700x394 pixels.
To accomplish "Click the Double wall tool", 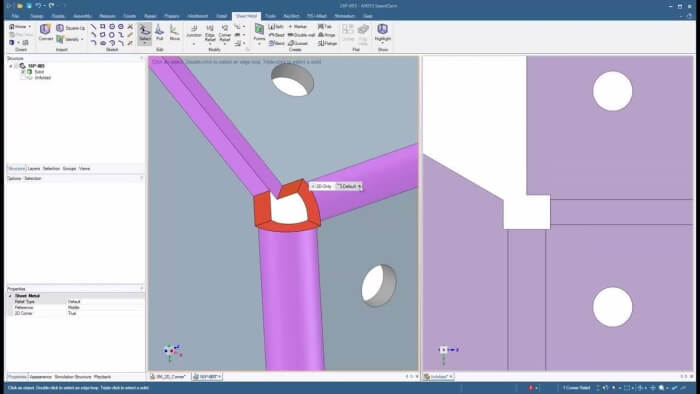I will [301, 35].
